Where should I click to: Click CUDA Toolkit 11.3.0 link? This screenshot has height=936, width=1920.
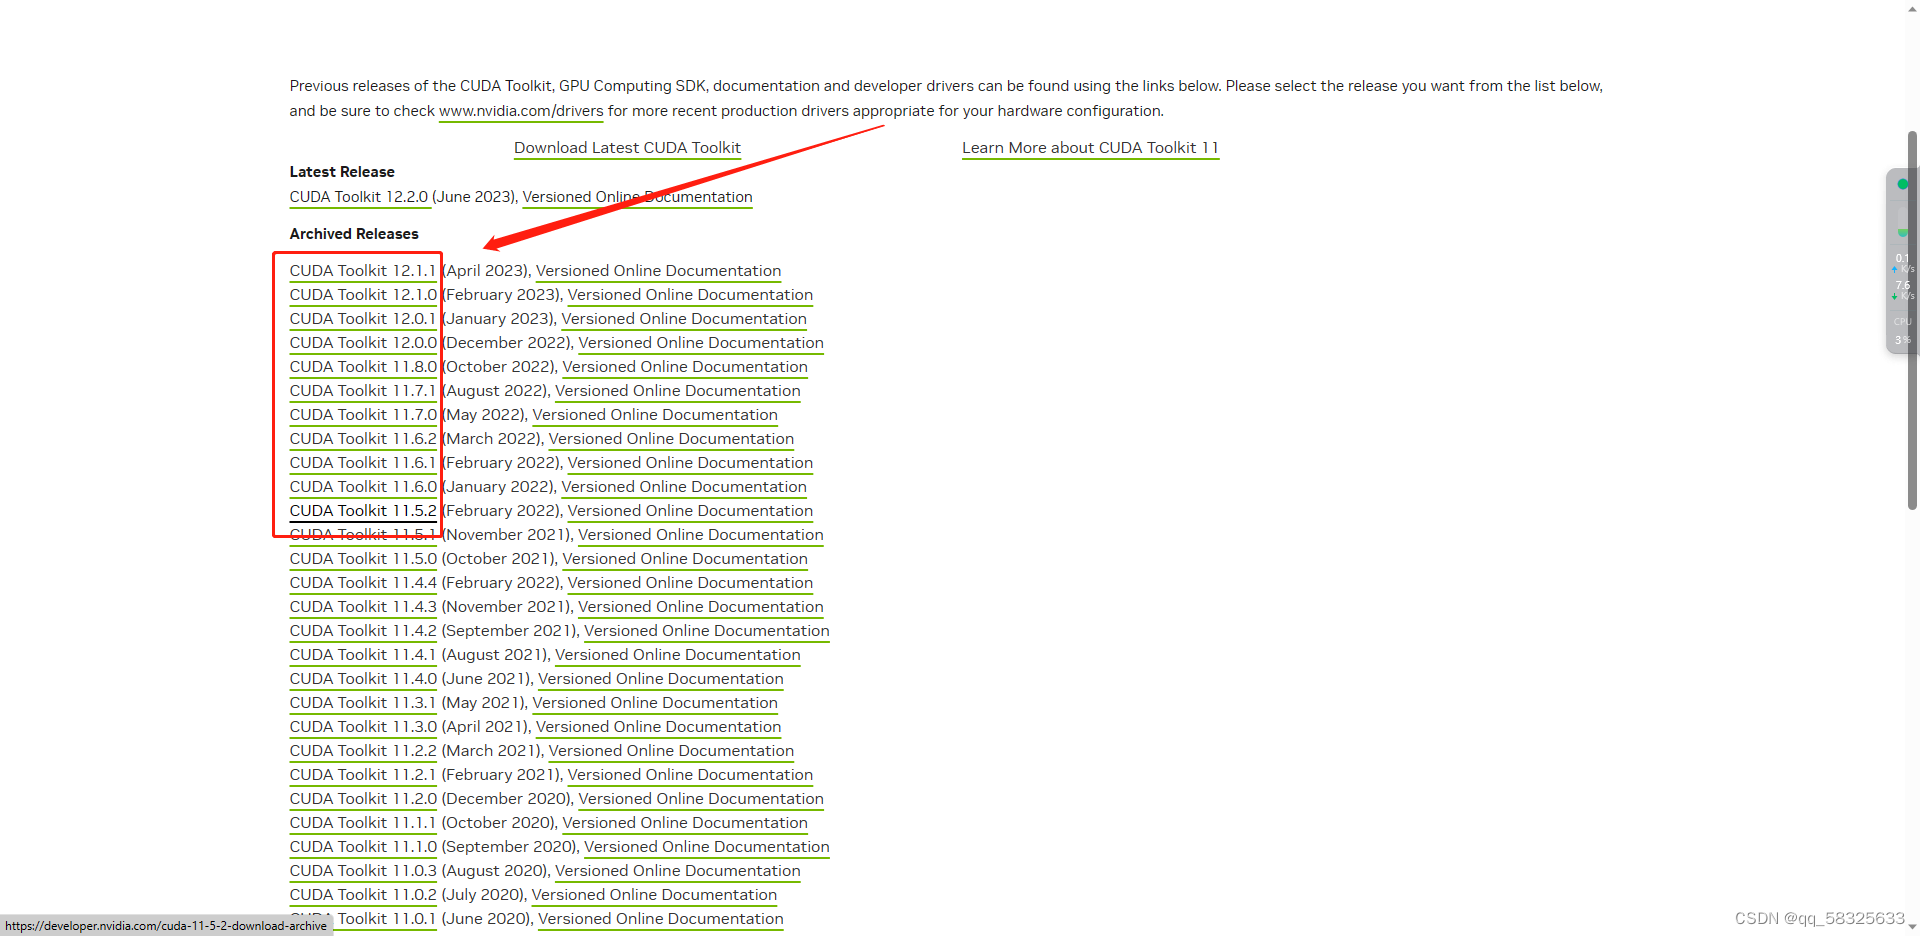click(363, 727)
